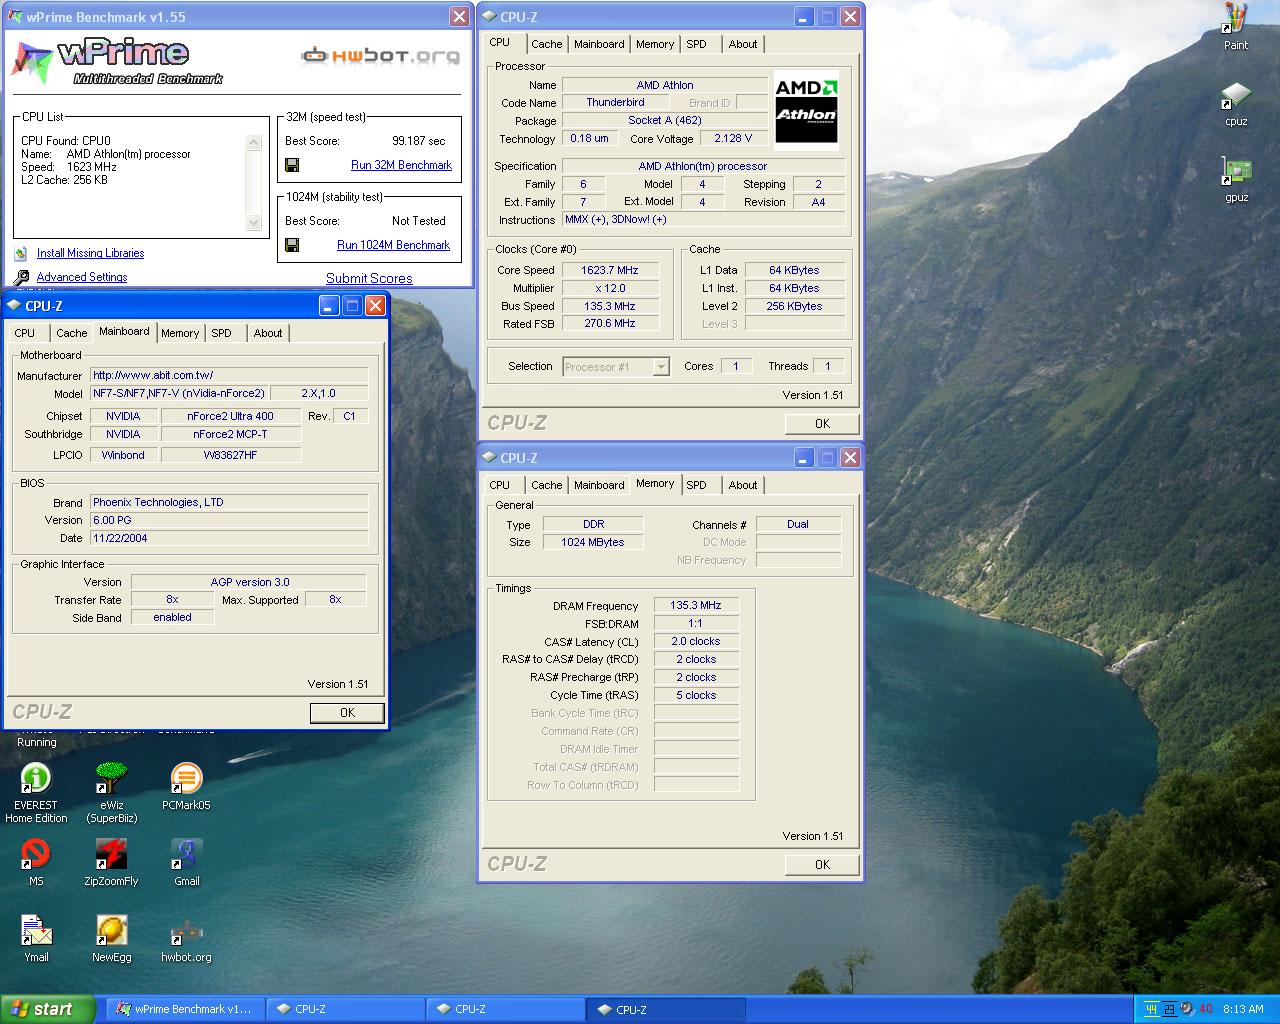
Task: Click the wPrime logo graphic
Action: click(117, 61)
